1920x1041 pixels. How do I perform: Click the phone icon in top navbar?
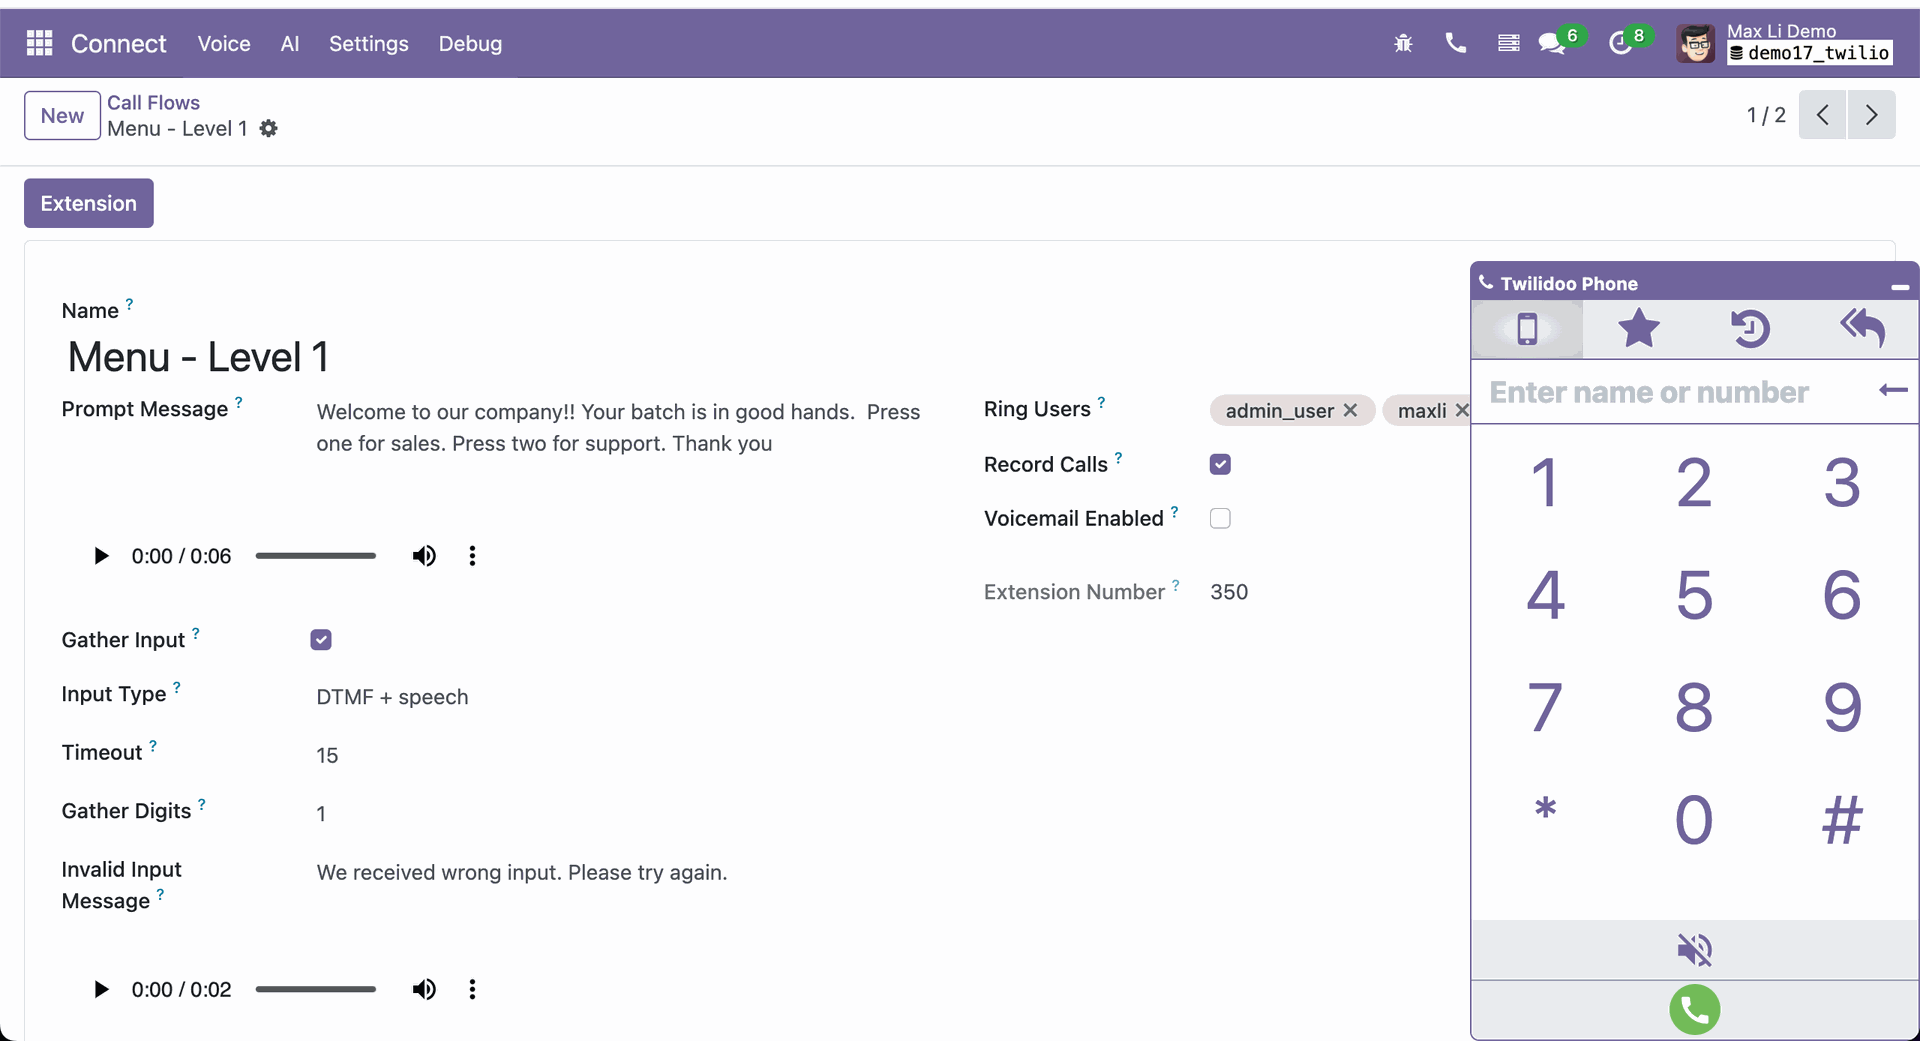pyautogui.click(x=1455, y=43)
